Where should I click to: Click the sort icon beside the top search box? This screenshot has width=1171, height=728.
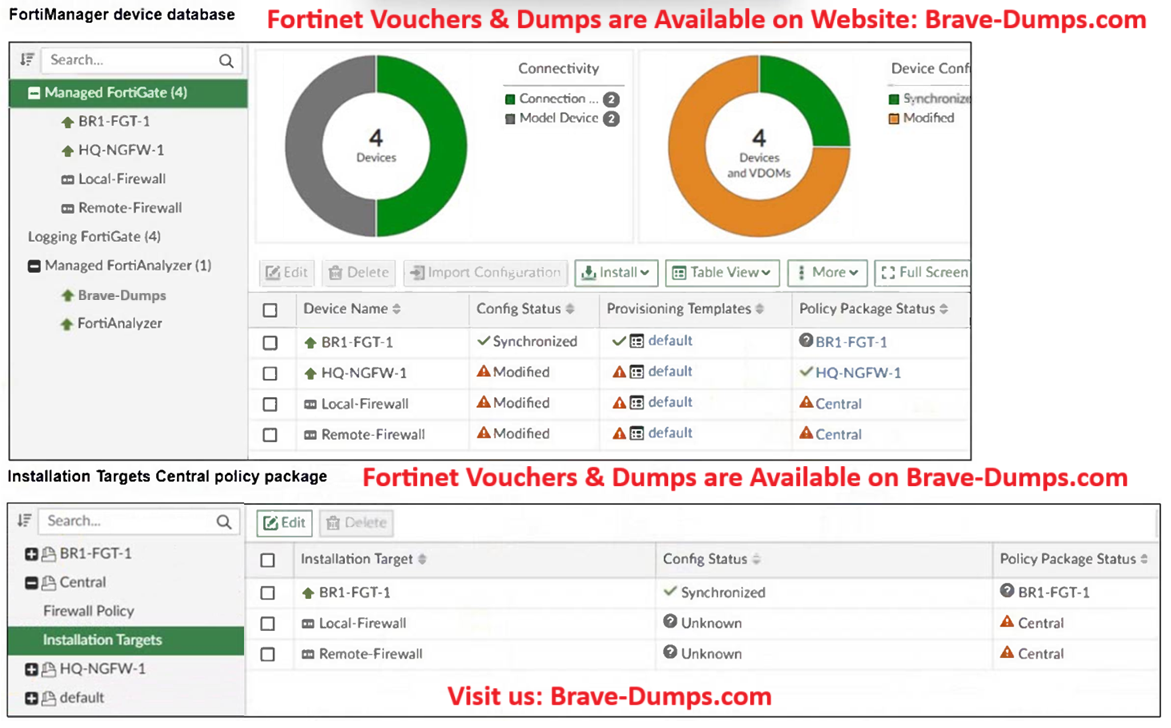pos(27,61)
